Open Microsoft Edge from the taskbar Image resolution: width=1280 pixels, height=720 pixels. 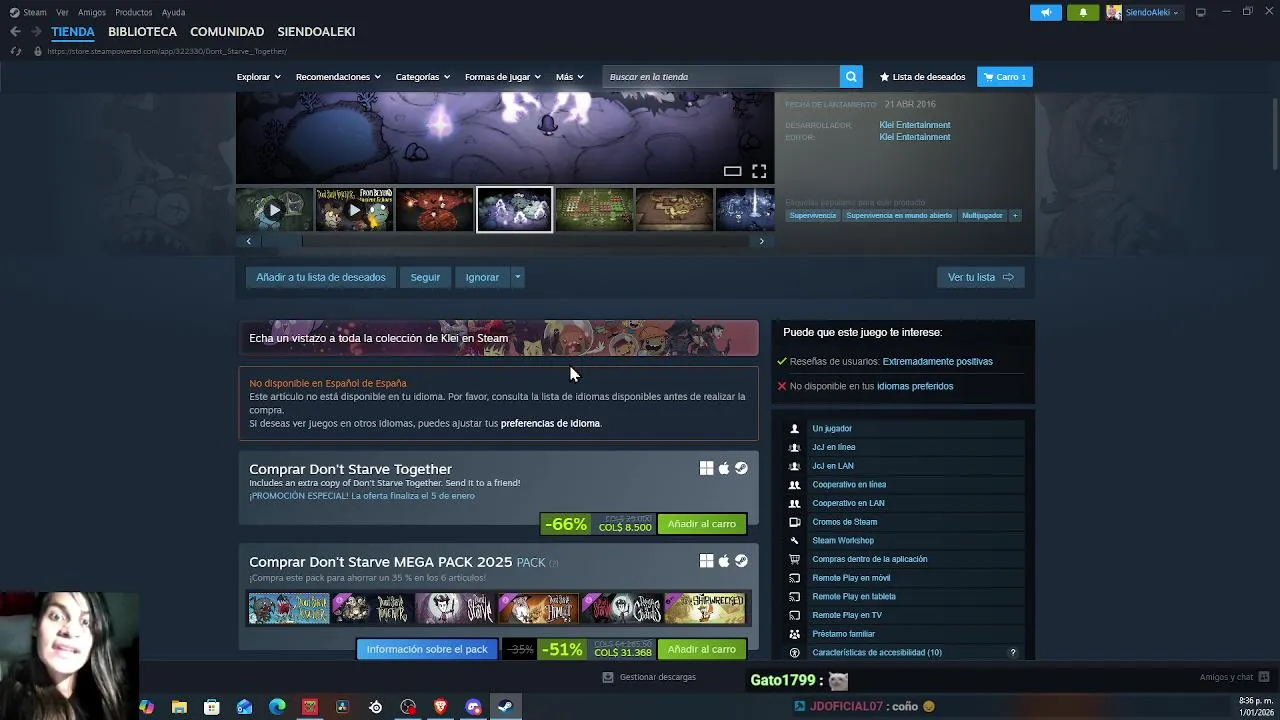click(277, 707)
